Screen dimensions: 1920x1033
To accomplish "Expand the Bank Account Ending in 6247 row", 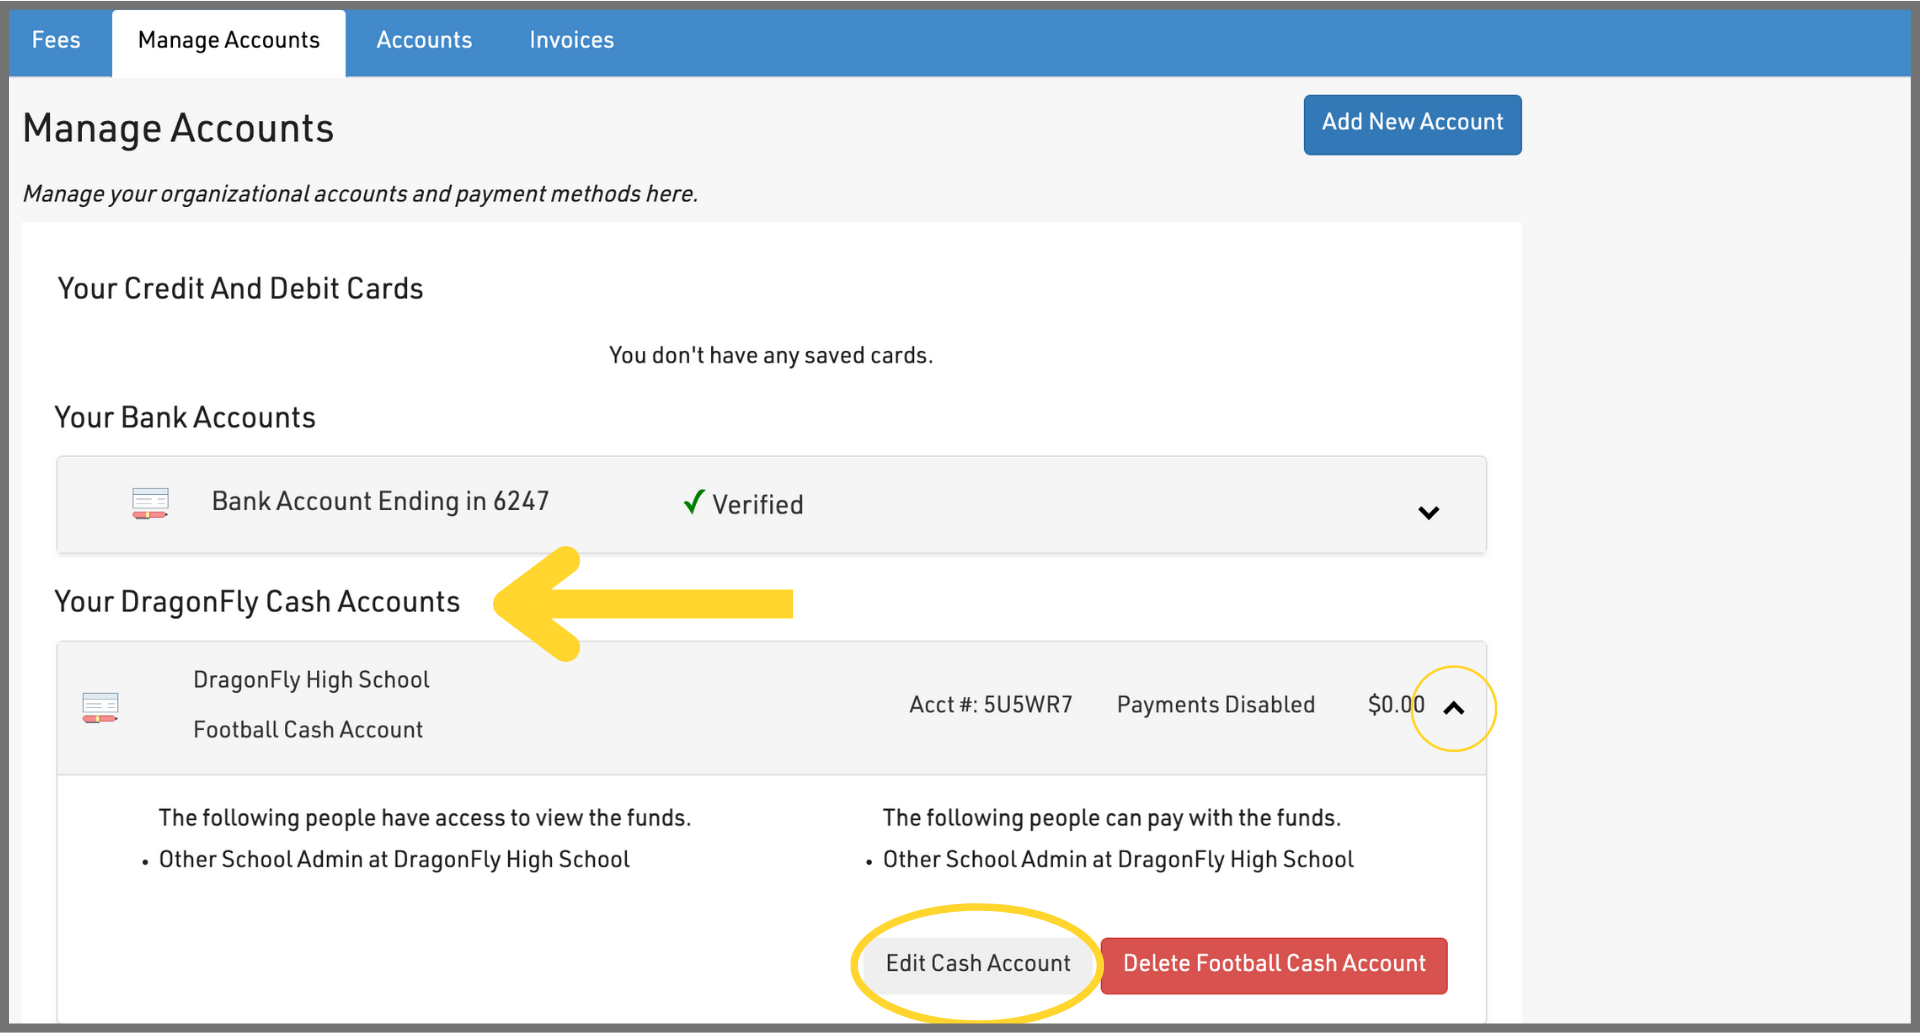I will [1428, 512].
